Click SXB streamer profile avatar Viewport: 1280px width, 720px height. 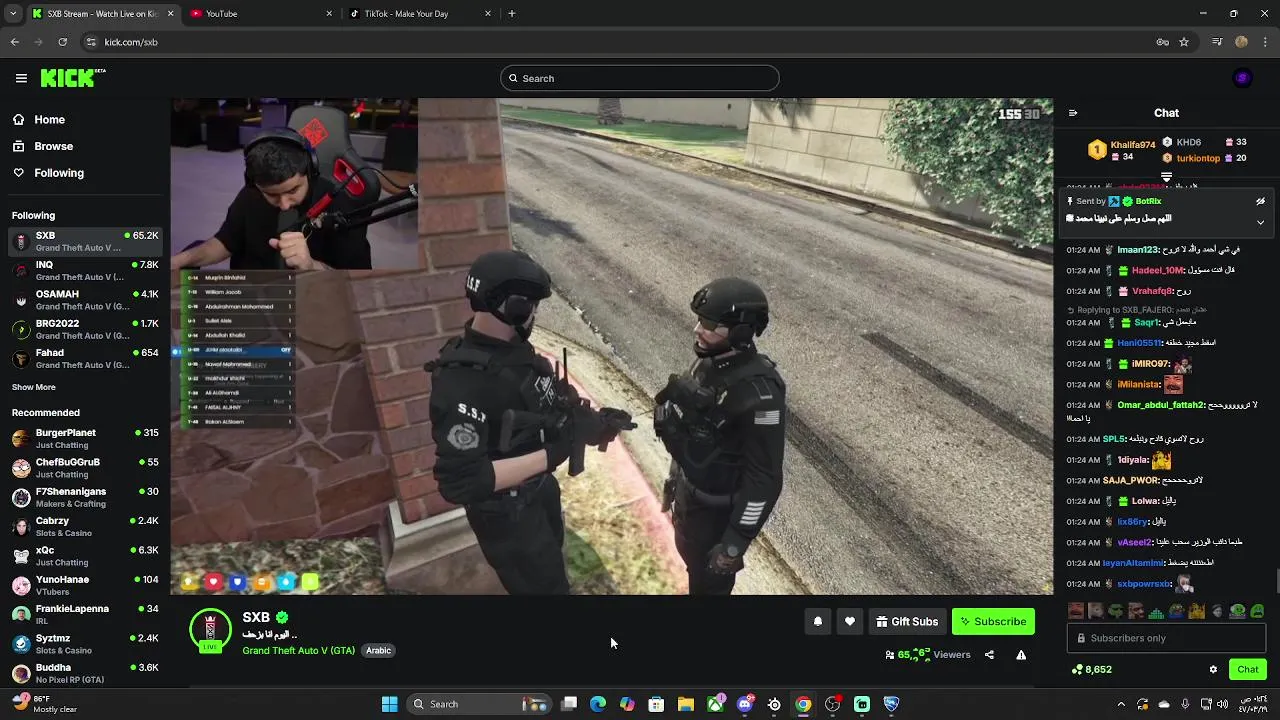coord(210,630)
